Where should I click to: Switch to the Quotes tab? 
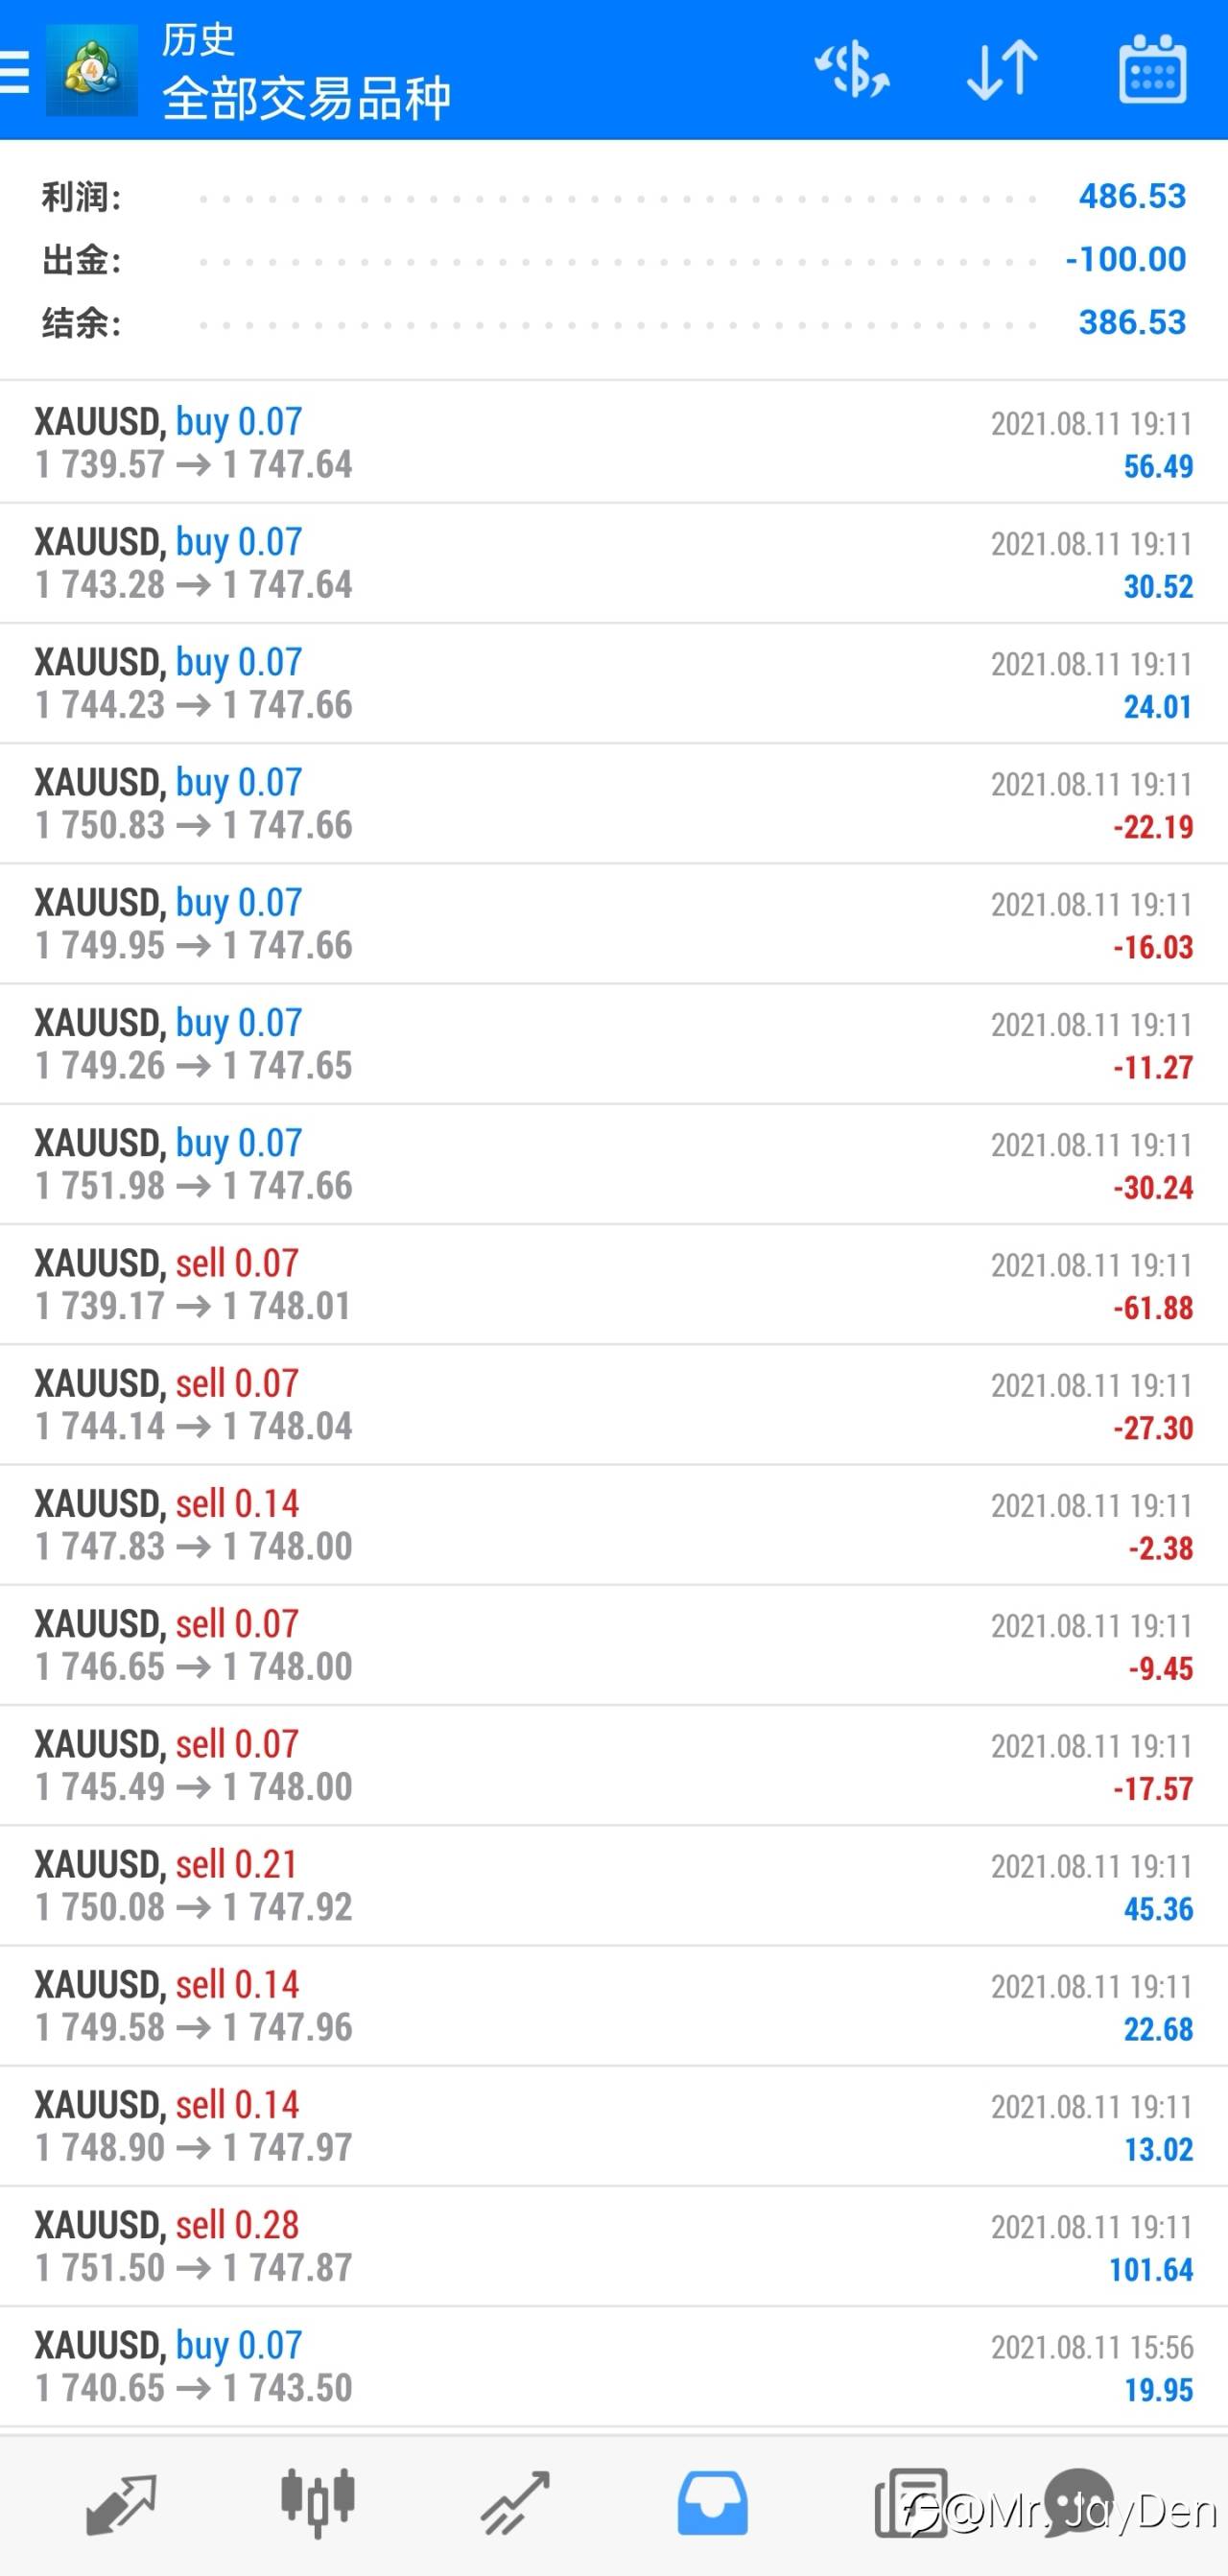coord(121,2505)
